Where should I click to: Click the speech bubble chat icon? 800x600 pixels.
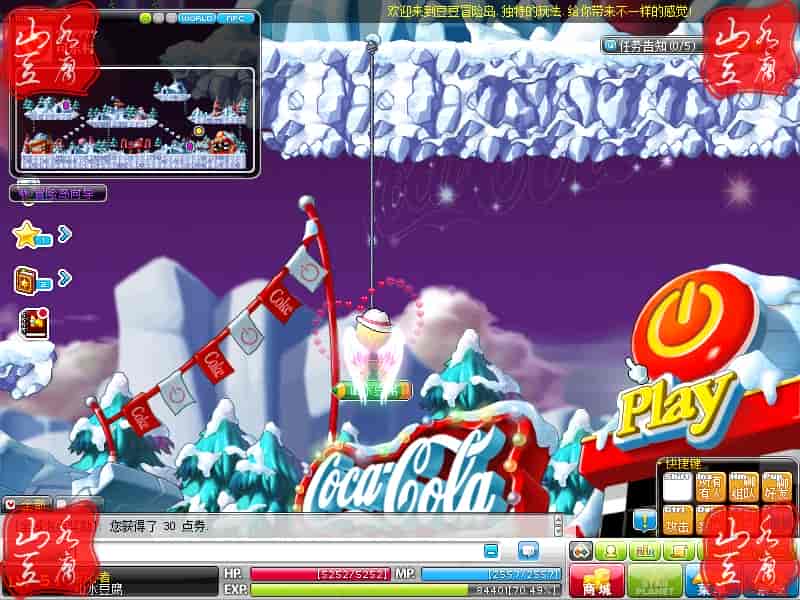[x=528, y=551]
